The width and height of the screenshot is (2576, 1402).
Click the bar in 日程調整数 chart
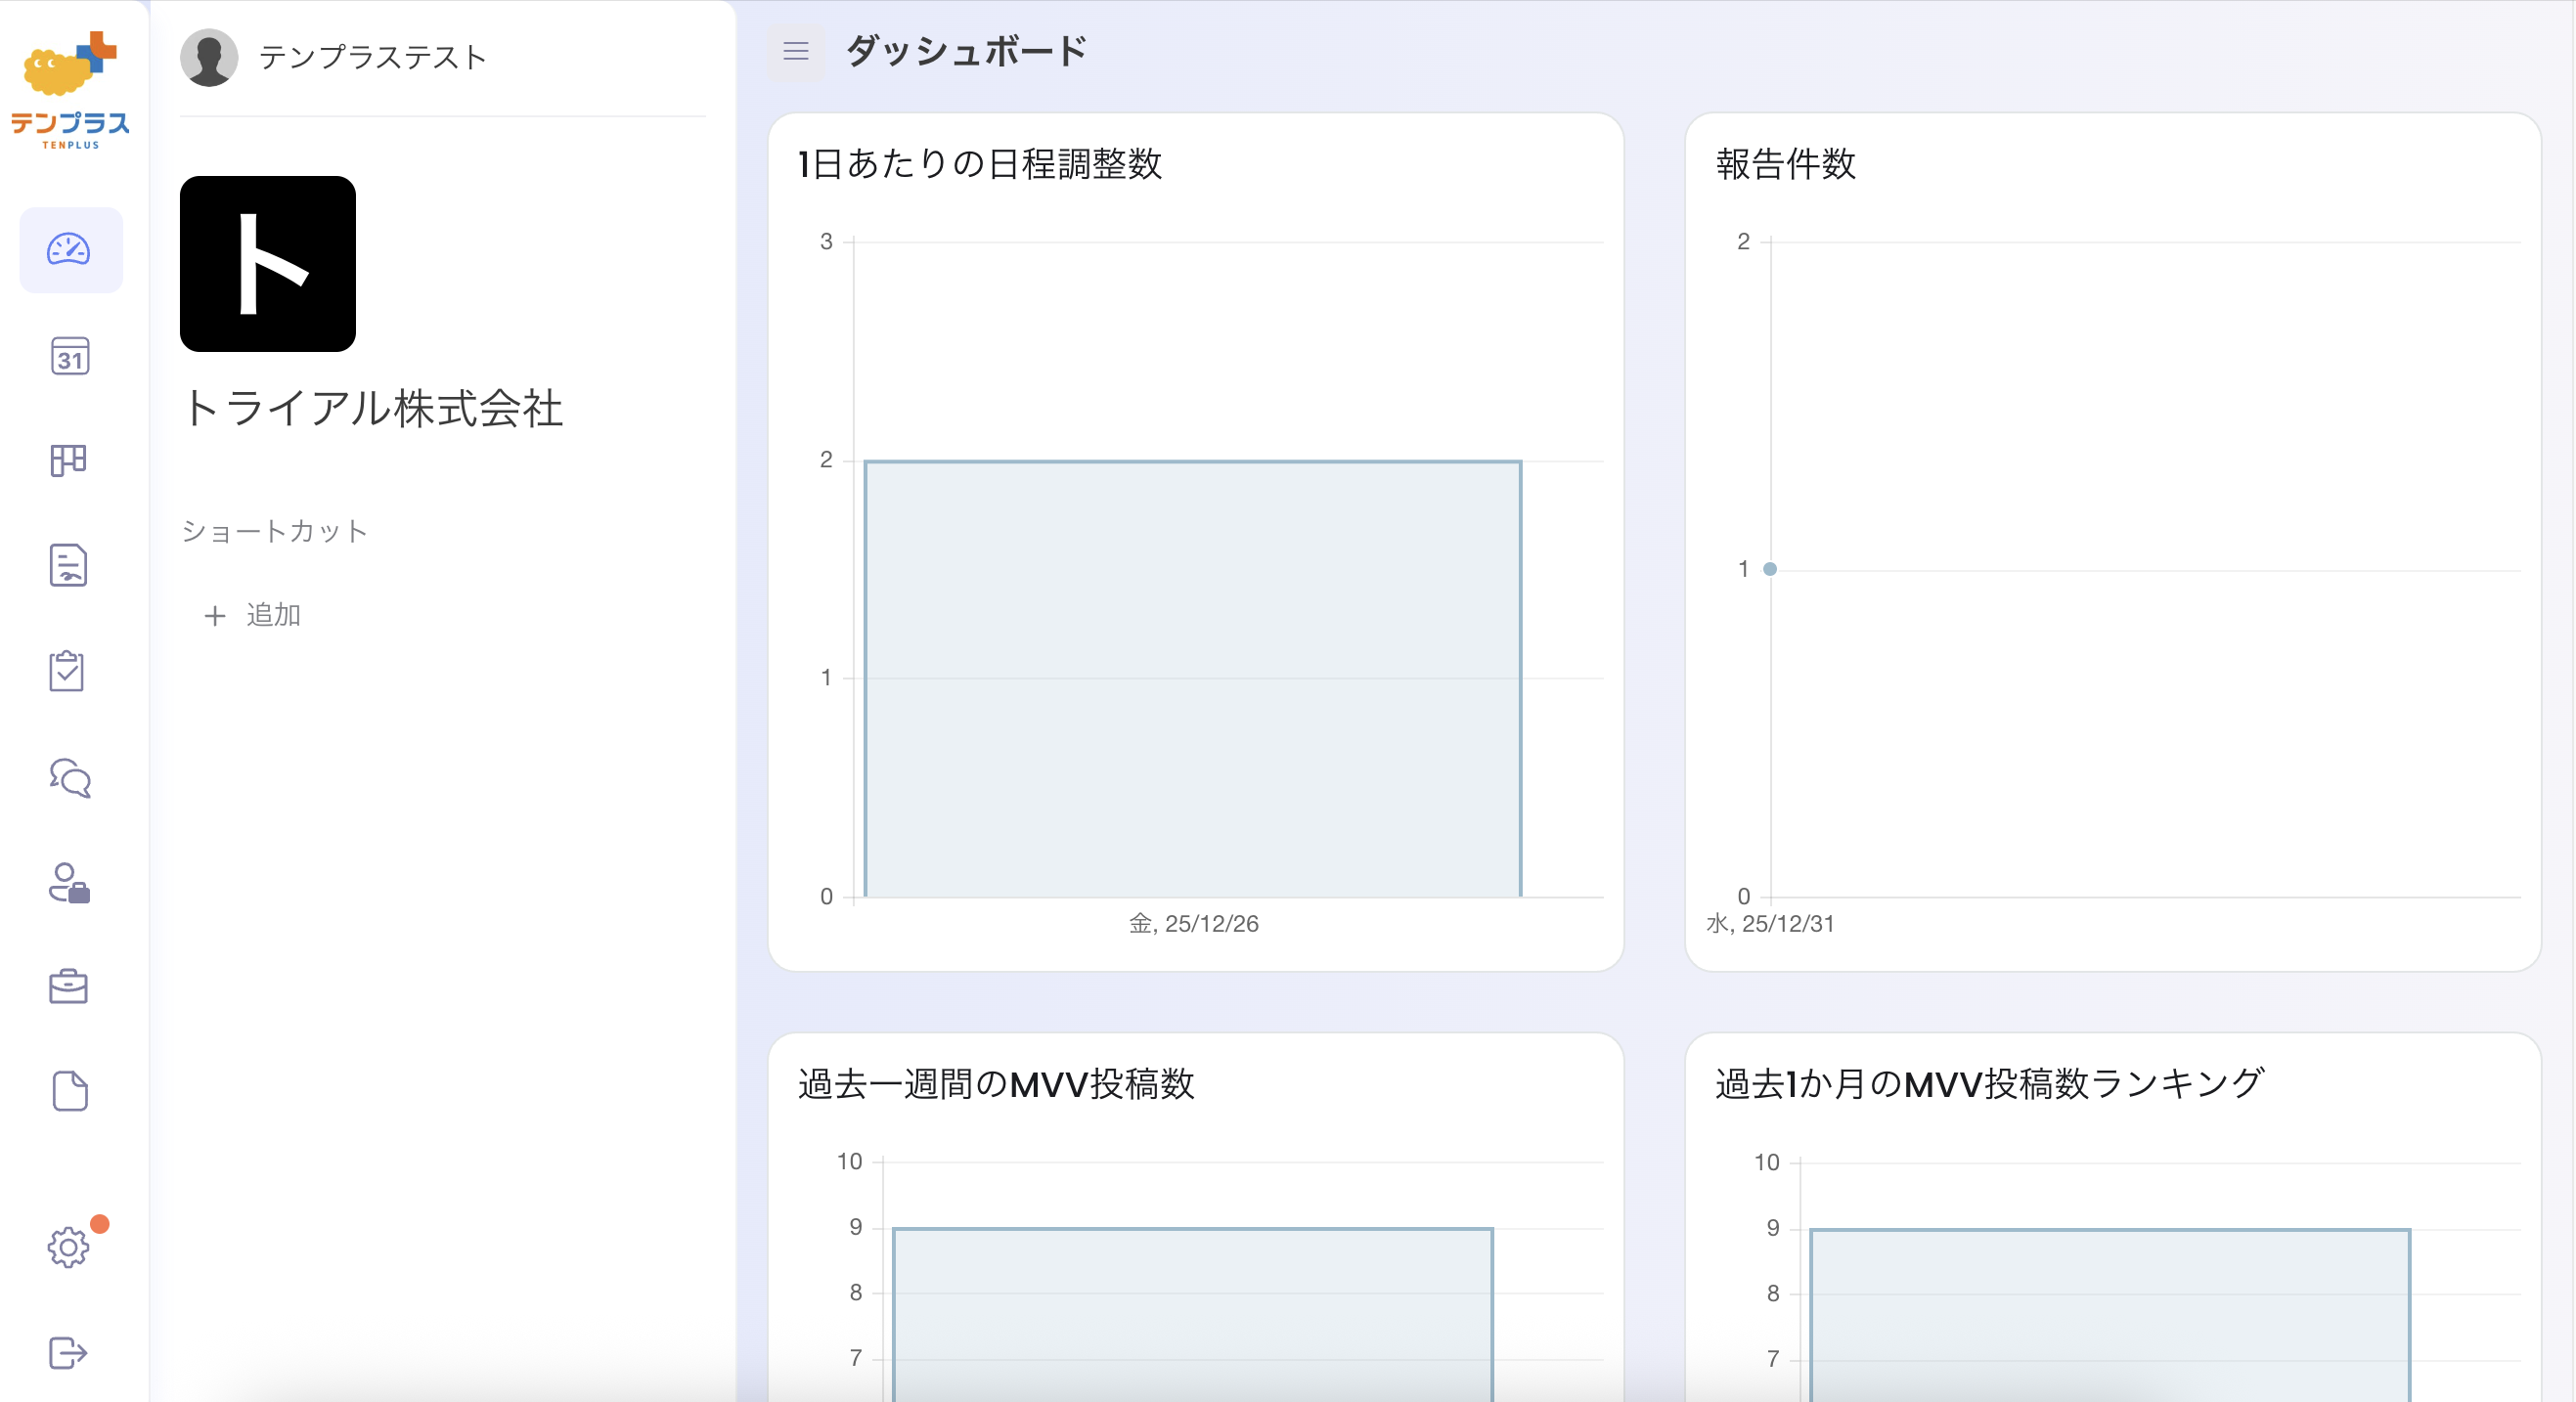[x=1193, y=679]
